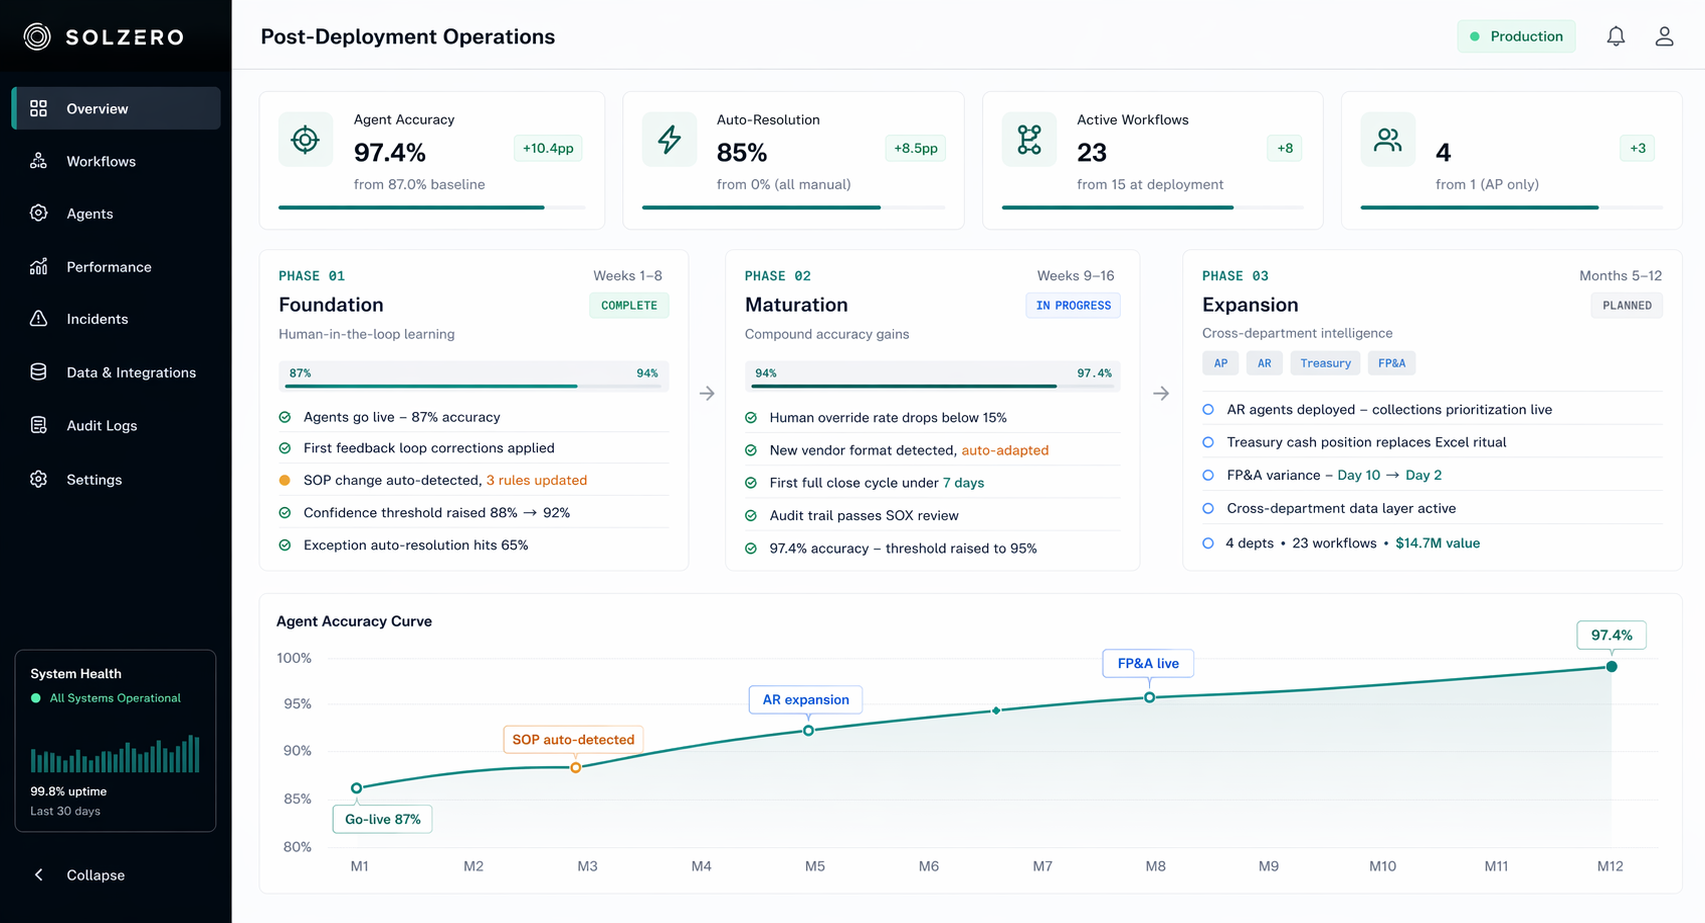1705x923 pixels.
Task: Click the '$14.7M value' text
Action: click(x=1438, y=543)
